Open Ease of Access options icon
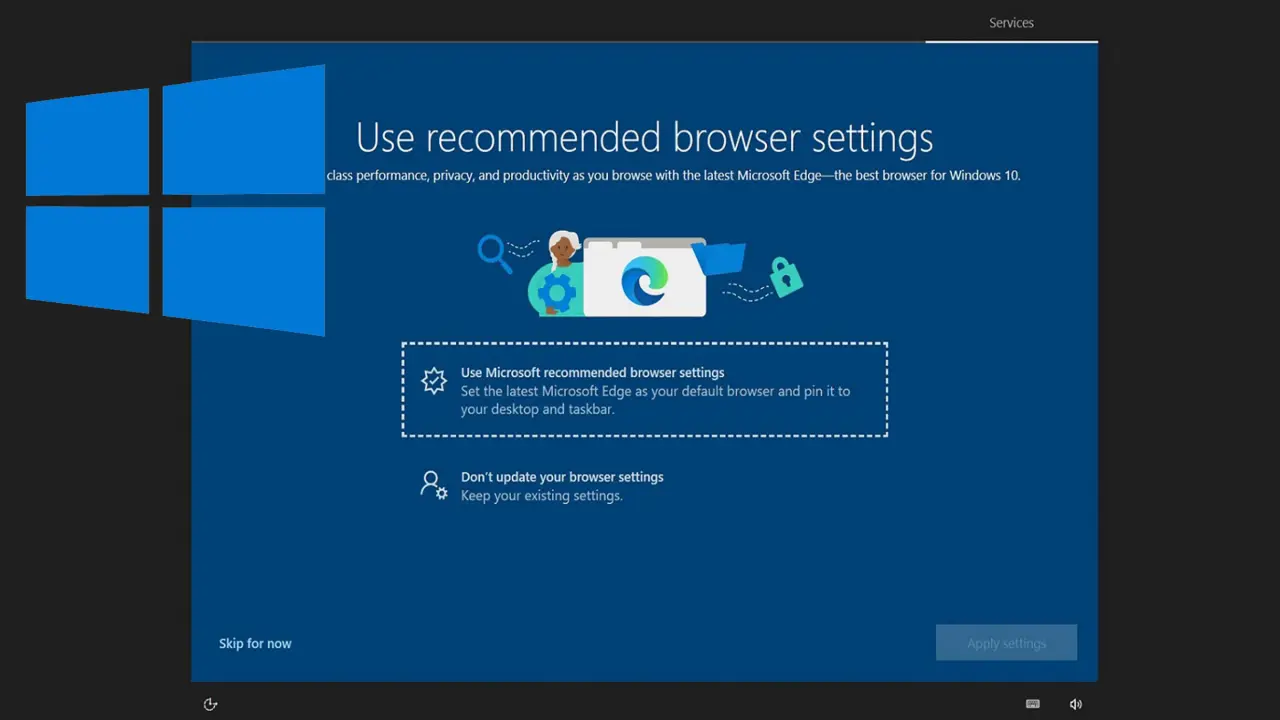Screen dimensions: 1280x720 (210, 704)
